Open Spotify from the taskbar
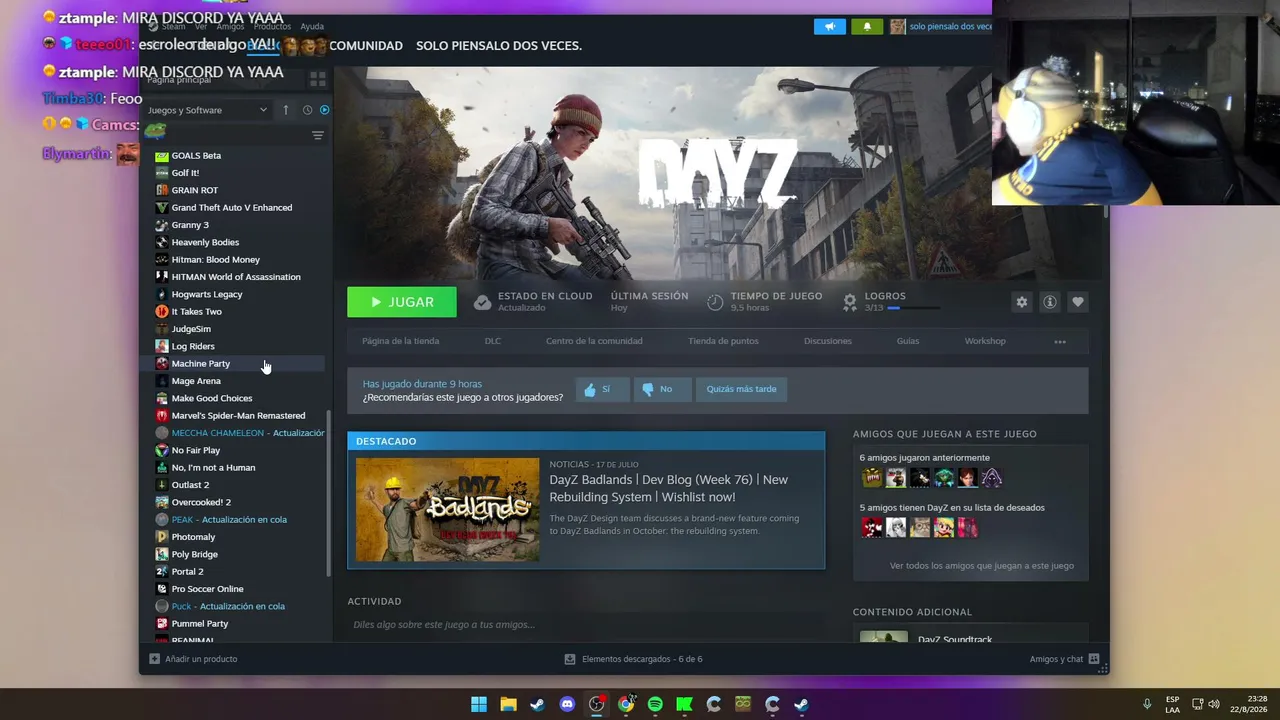This screenshot has height=720, width=1280. pyautogui.click(x=655, y=704)
